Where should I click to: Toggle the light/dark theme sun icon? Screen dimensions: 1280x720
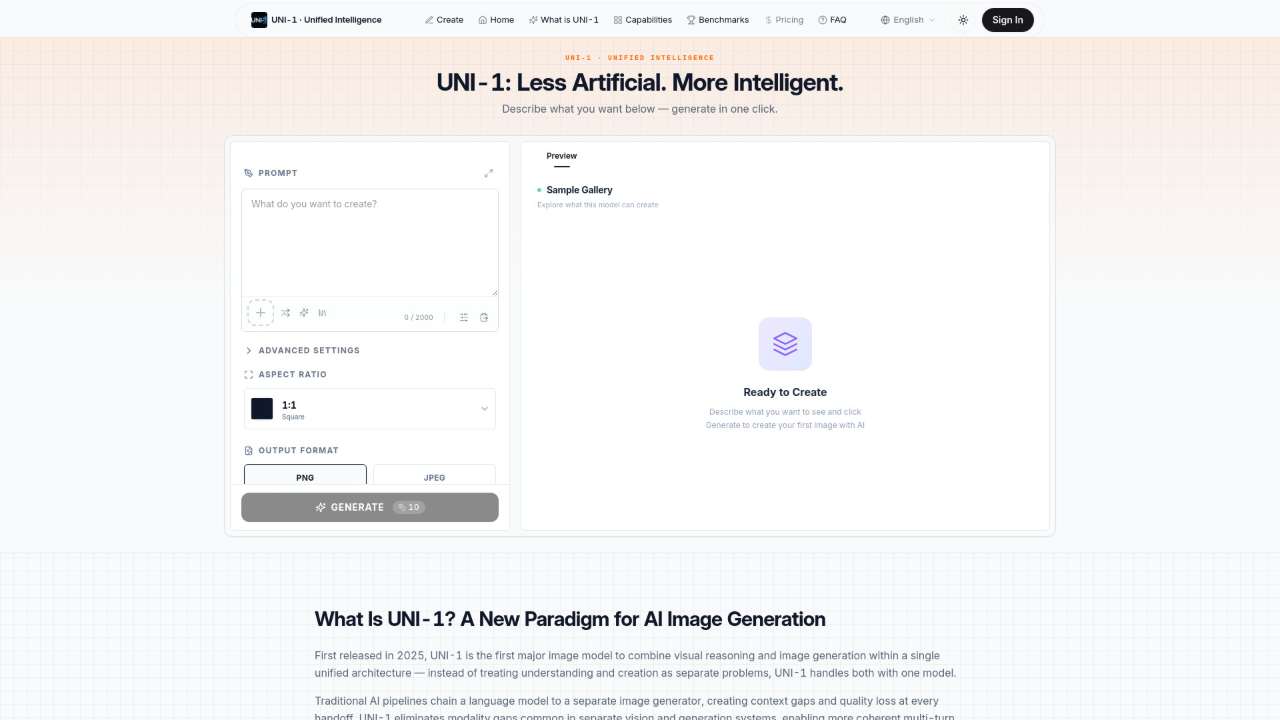click(963, 20)
